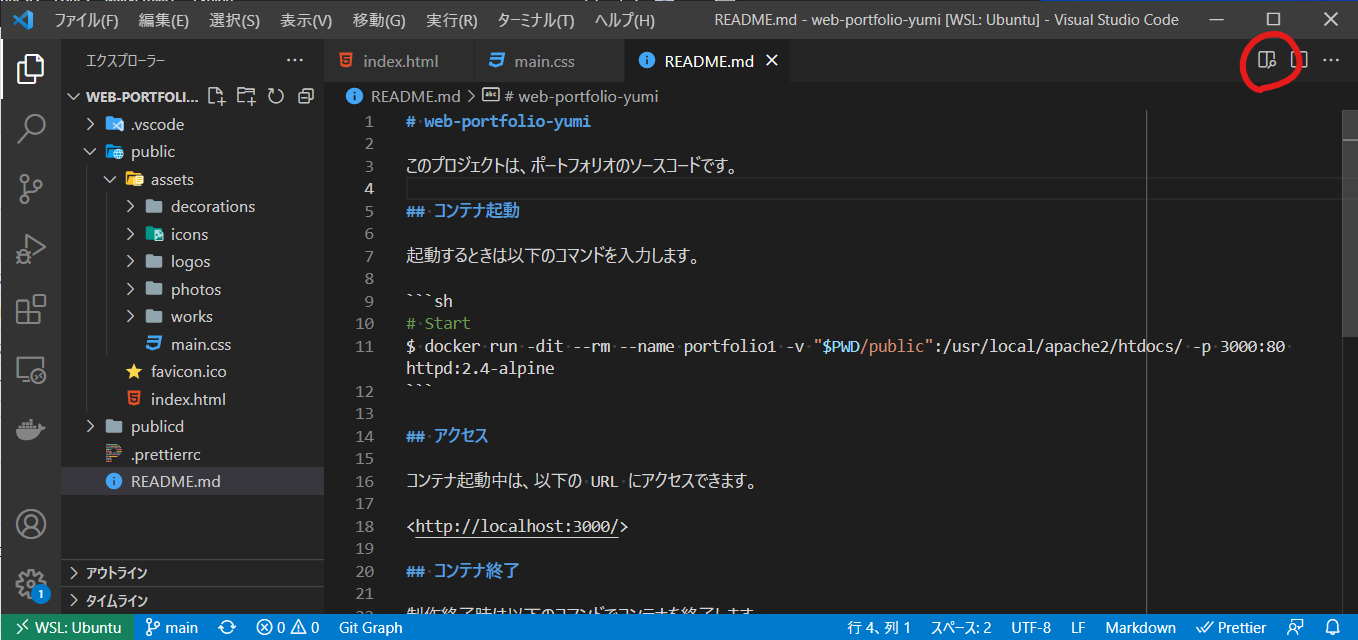Screen dimensions: 1358x640
Task: Click main branch in status bar
Action: point(172,628)
